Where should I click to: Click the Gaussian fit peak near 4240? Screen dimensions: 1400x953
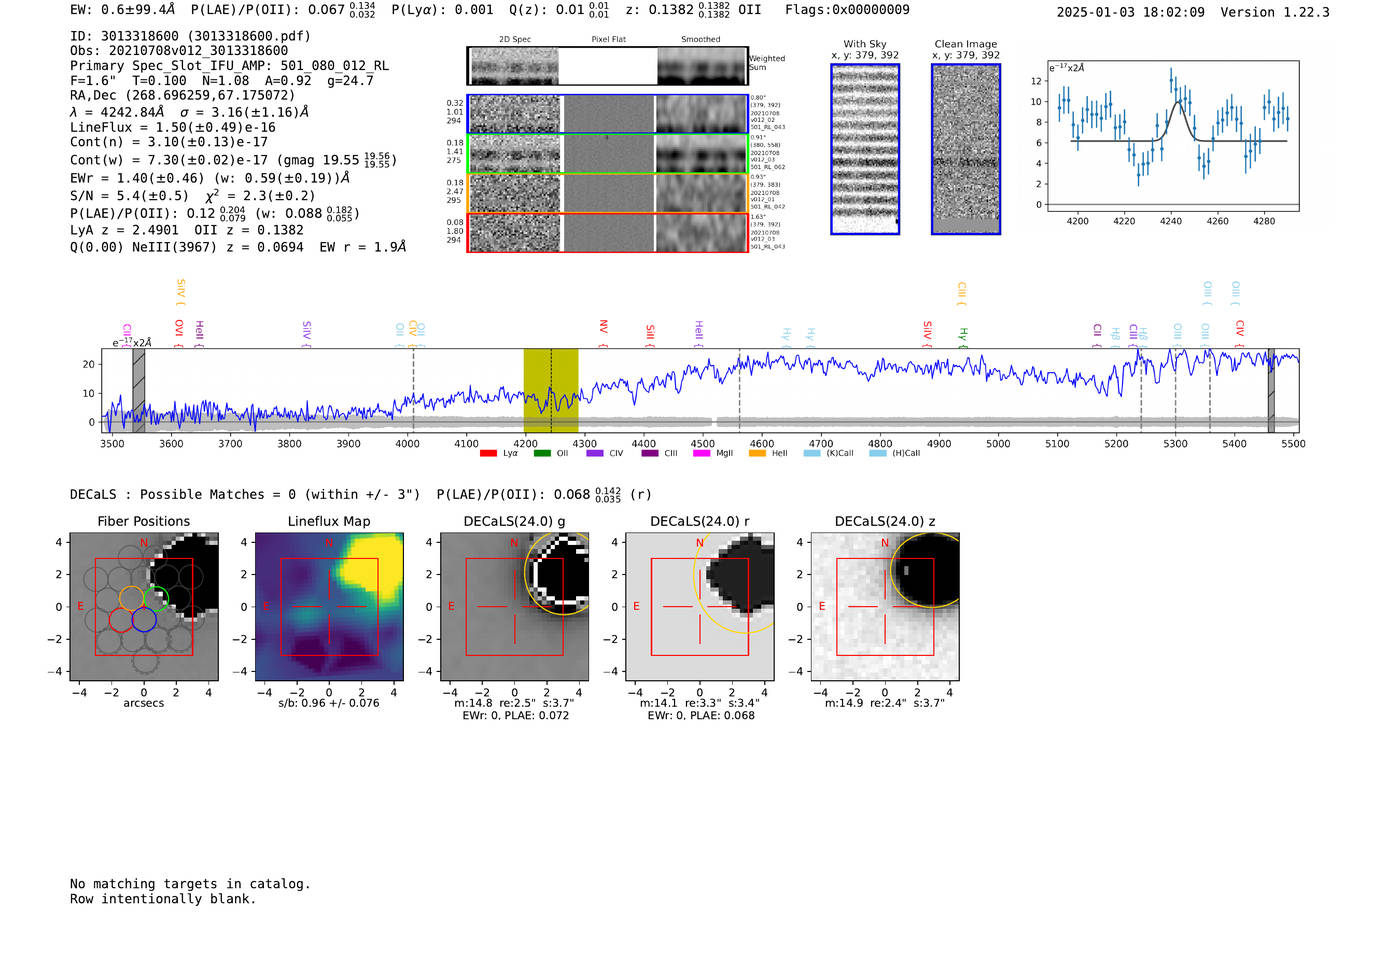click(x=1181, y=101)
